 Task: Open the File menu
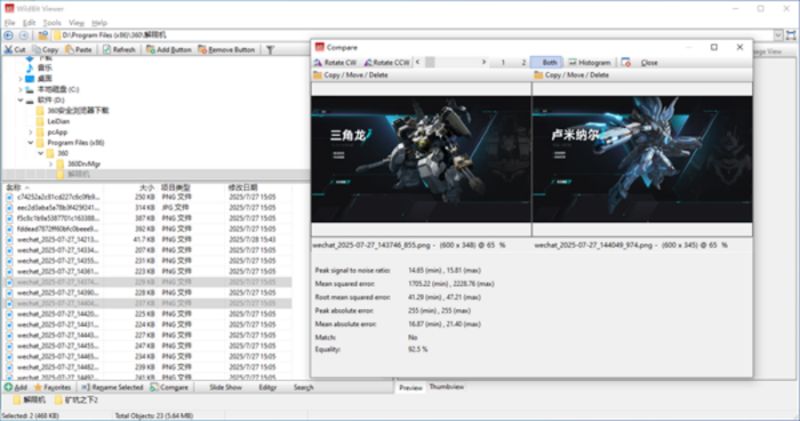[10, 22]
